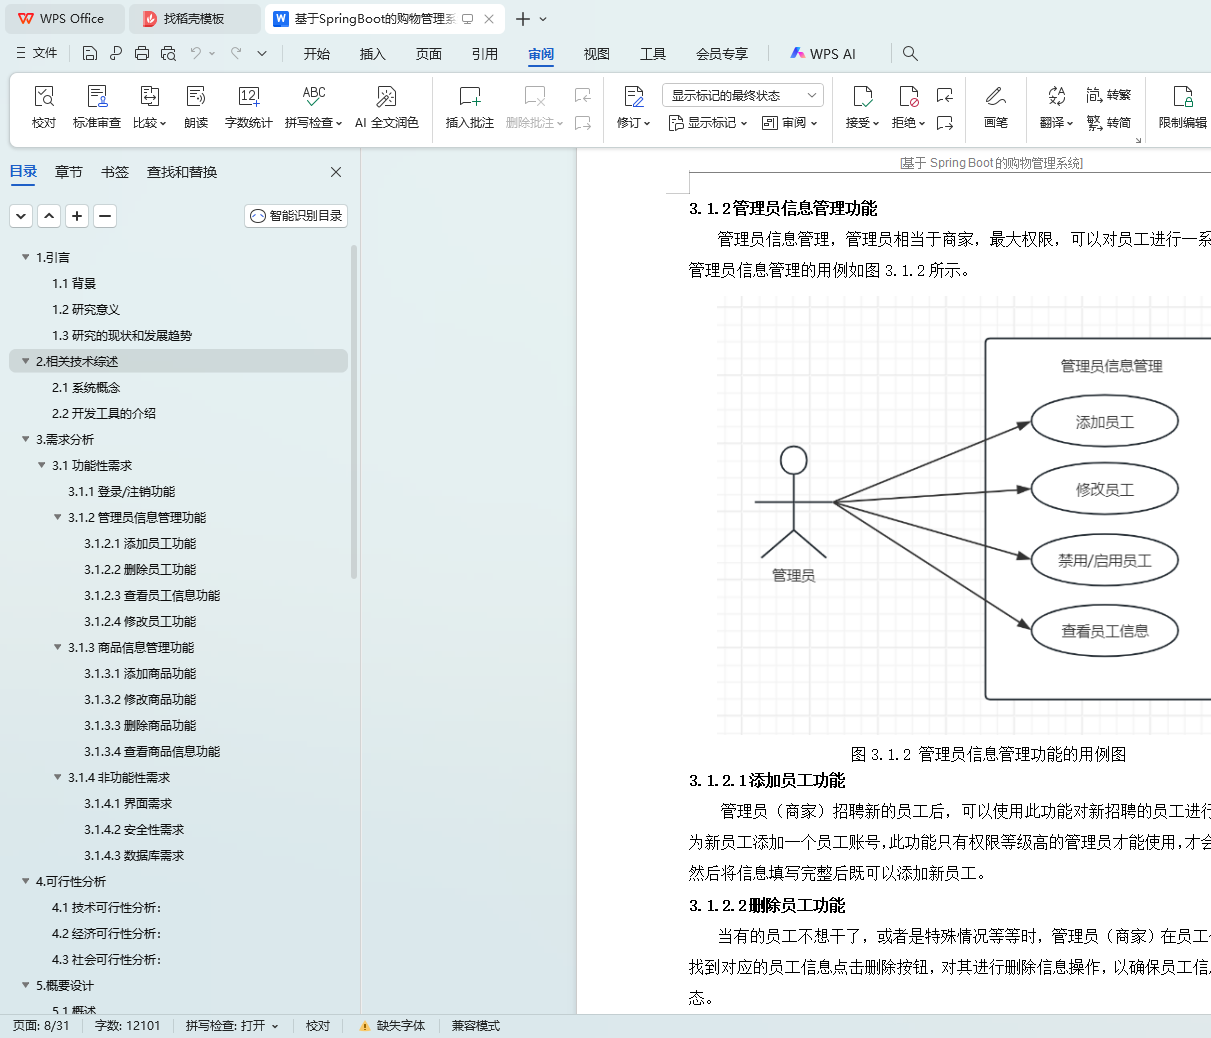Switch to the 书签 pane tab
Image resolution: width=1211 pixels, height=1038 pixels.
[x=115, y=172]
